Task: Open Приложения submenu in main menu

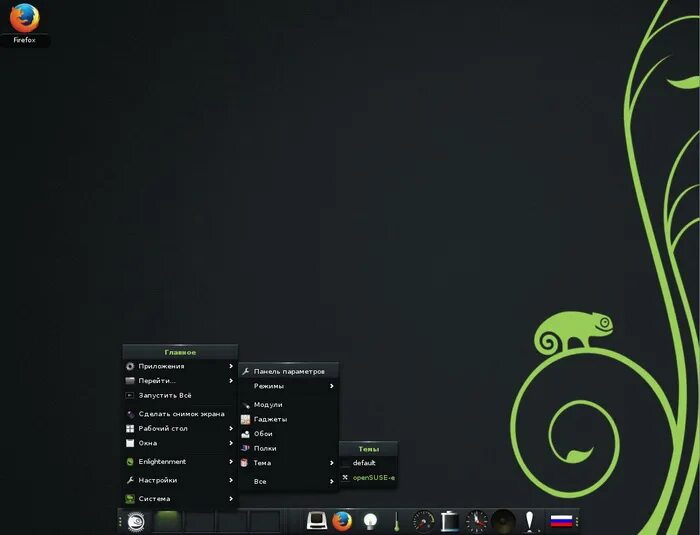Action: 180,366
